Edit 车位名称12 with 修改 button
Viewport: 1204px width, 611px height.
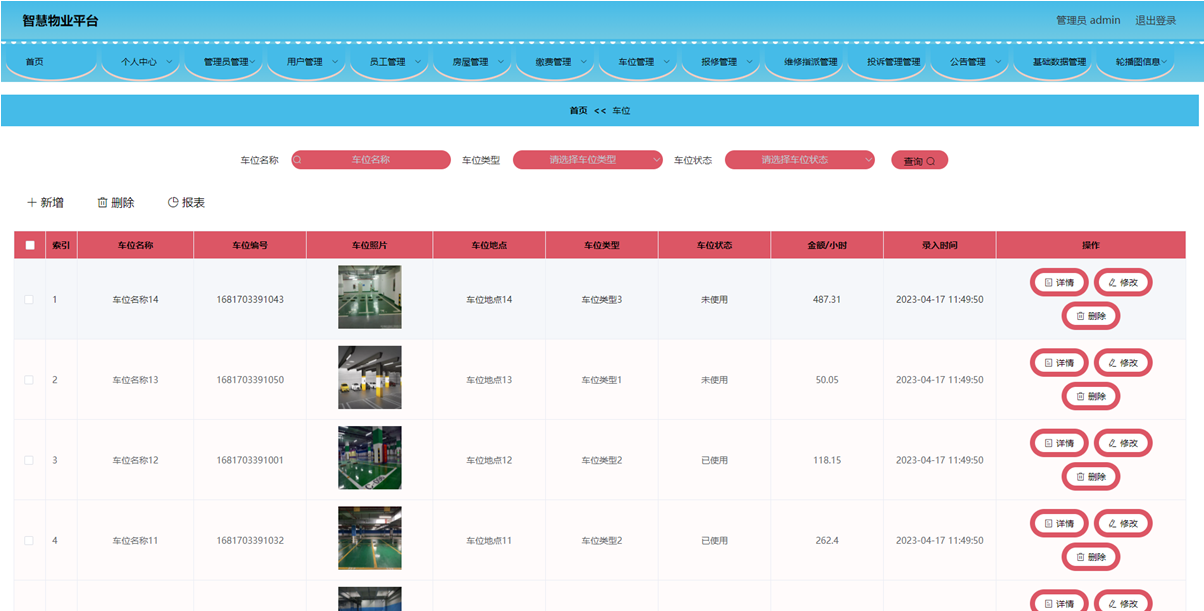point(1123,443)
